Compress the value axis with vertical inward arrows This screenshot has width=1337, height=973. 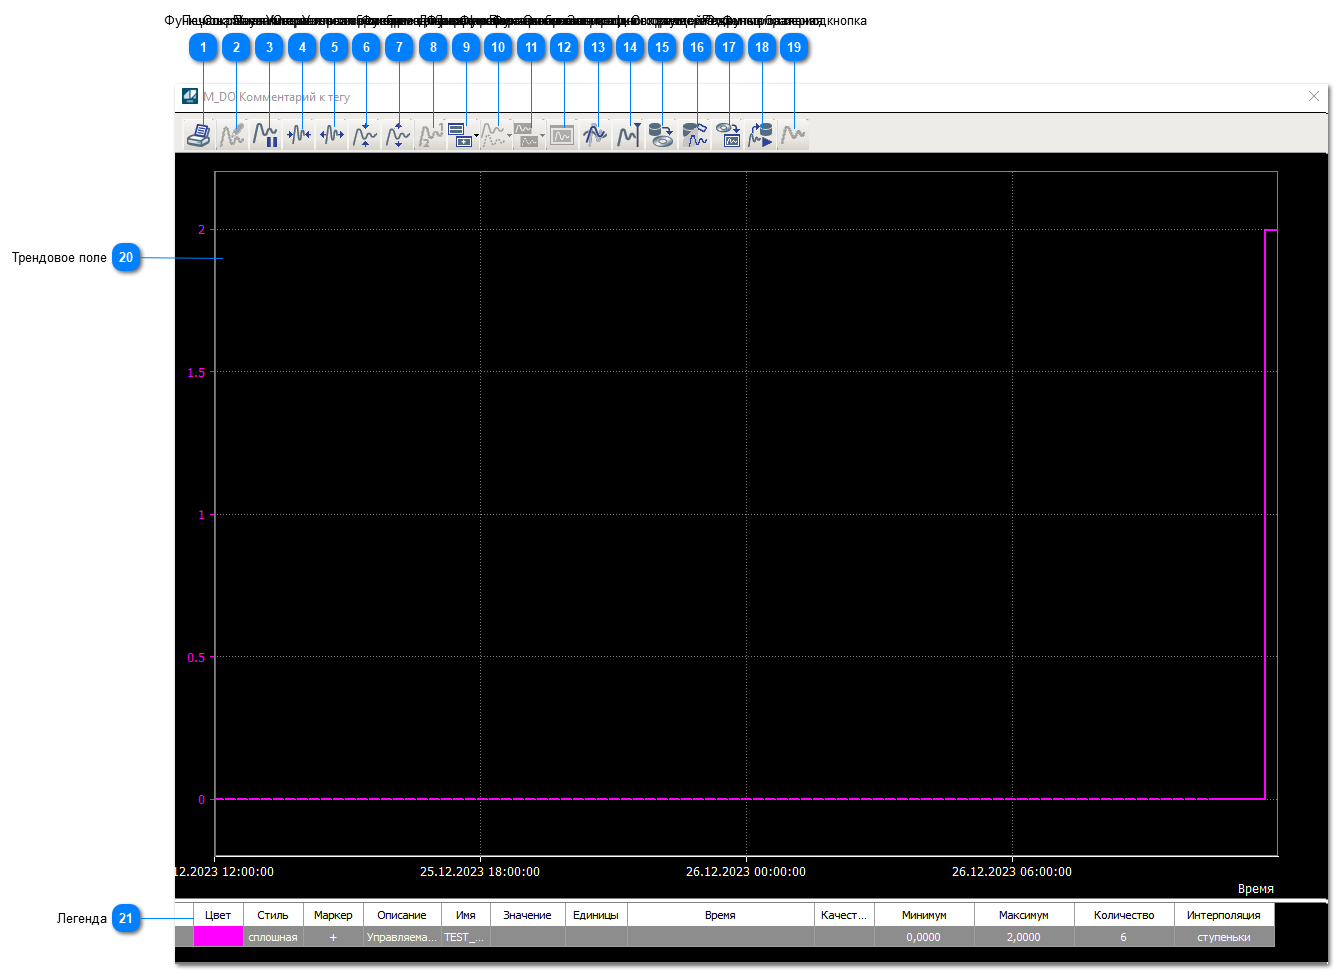364,135
